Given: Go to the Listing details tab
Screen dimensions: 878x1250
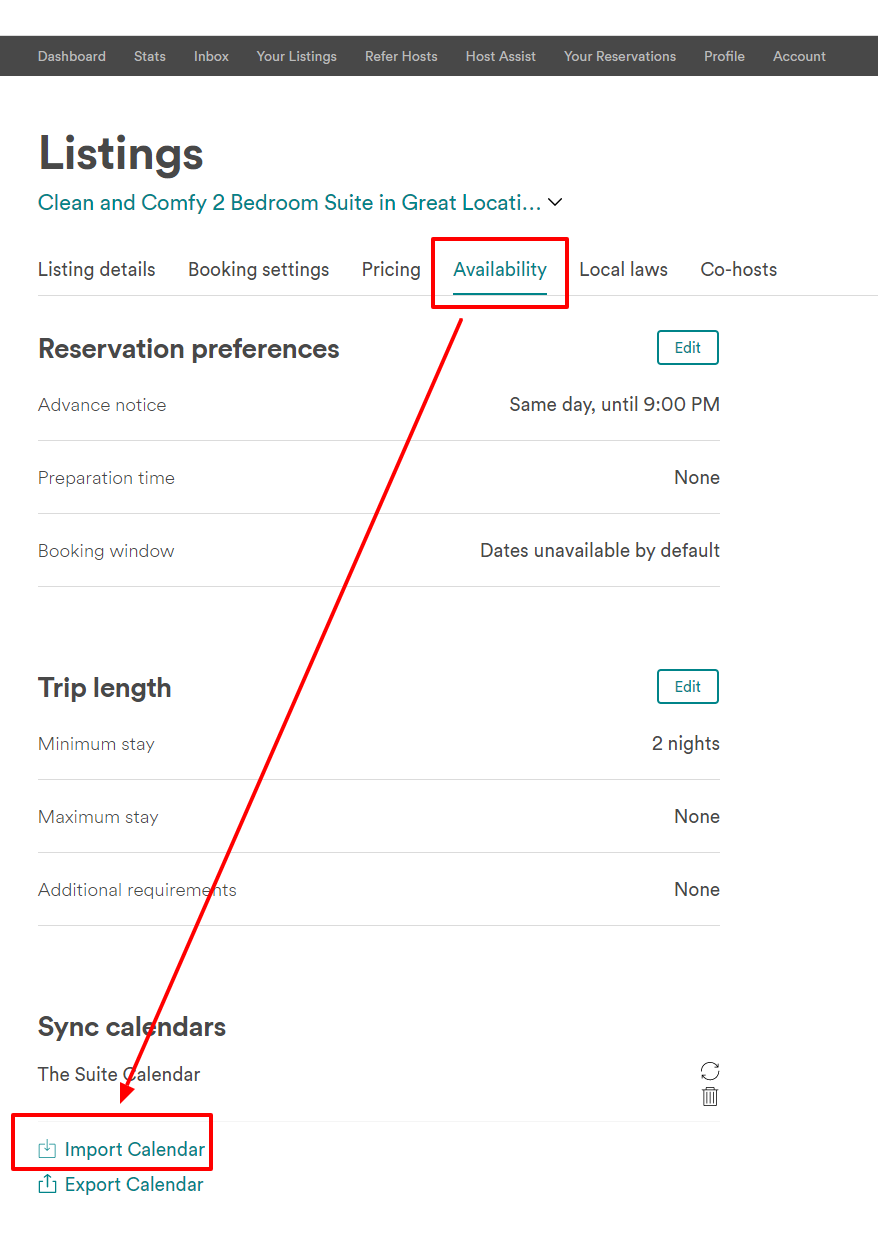Looking at the screenshot, I should tap(97, 269).
